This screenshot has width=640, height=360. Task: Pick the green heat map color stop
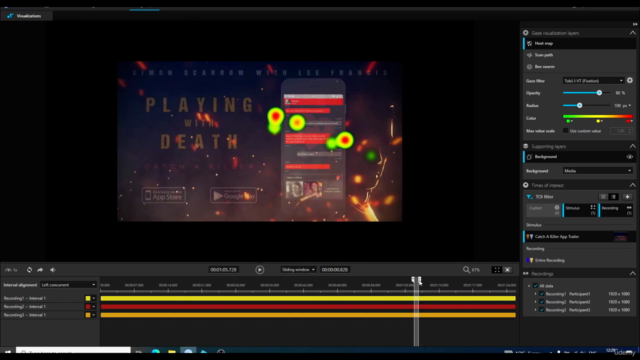569,121
